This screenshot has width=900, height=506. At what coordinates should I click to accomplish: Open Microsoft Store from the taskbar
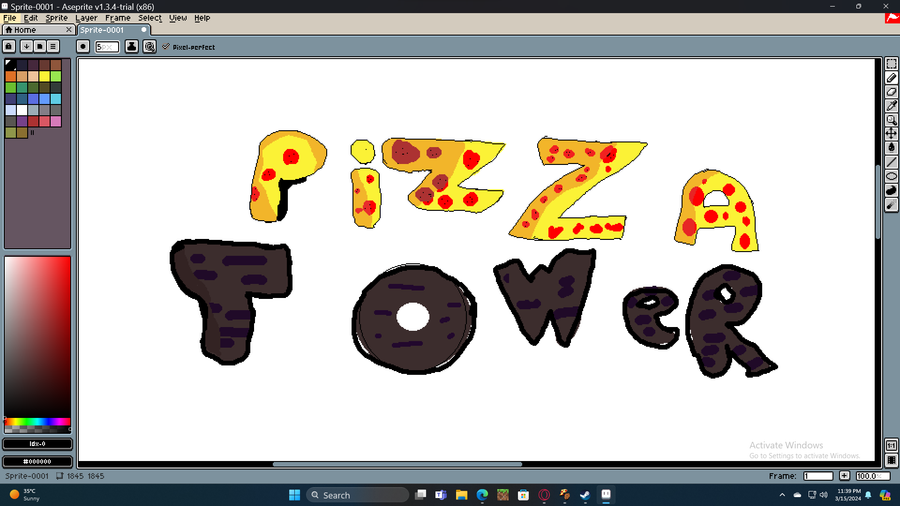(x=523, y=495)
